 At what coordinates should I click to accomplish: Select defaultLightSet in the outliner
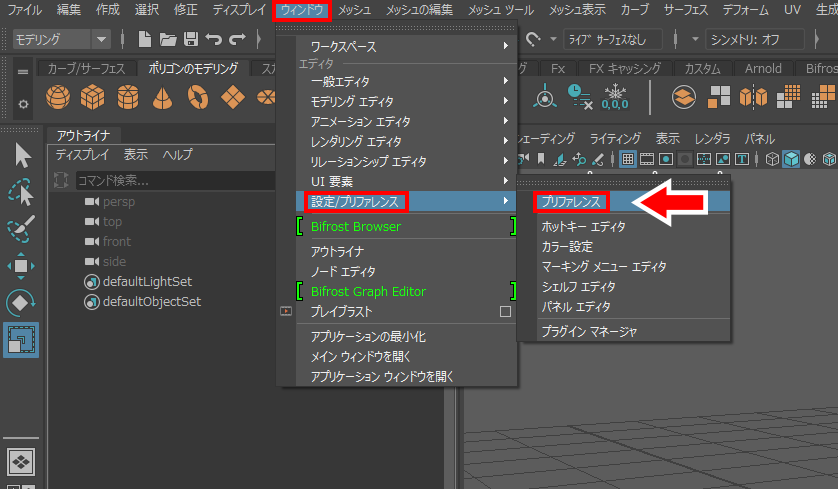tap(147, 281)
